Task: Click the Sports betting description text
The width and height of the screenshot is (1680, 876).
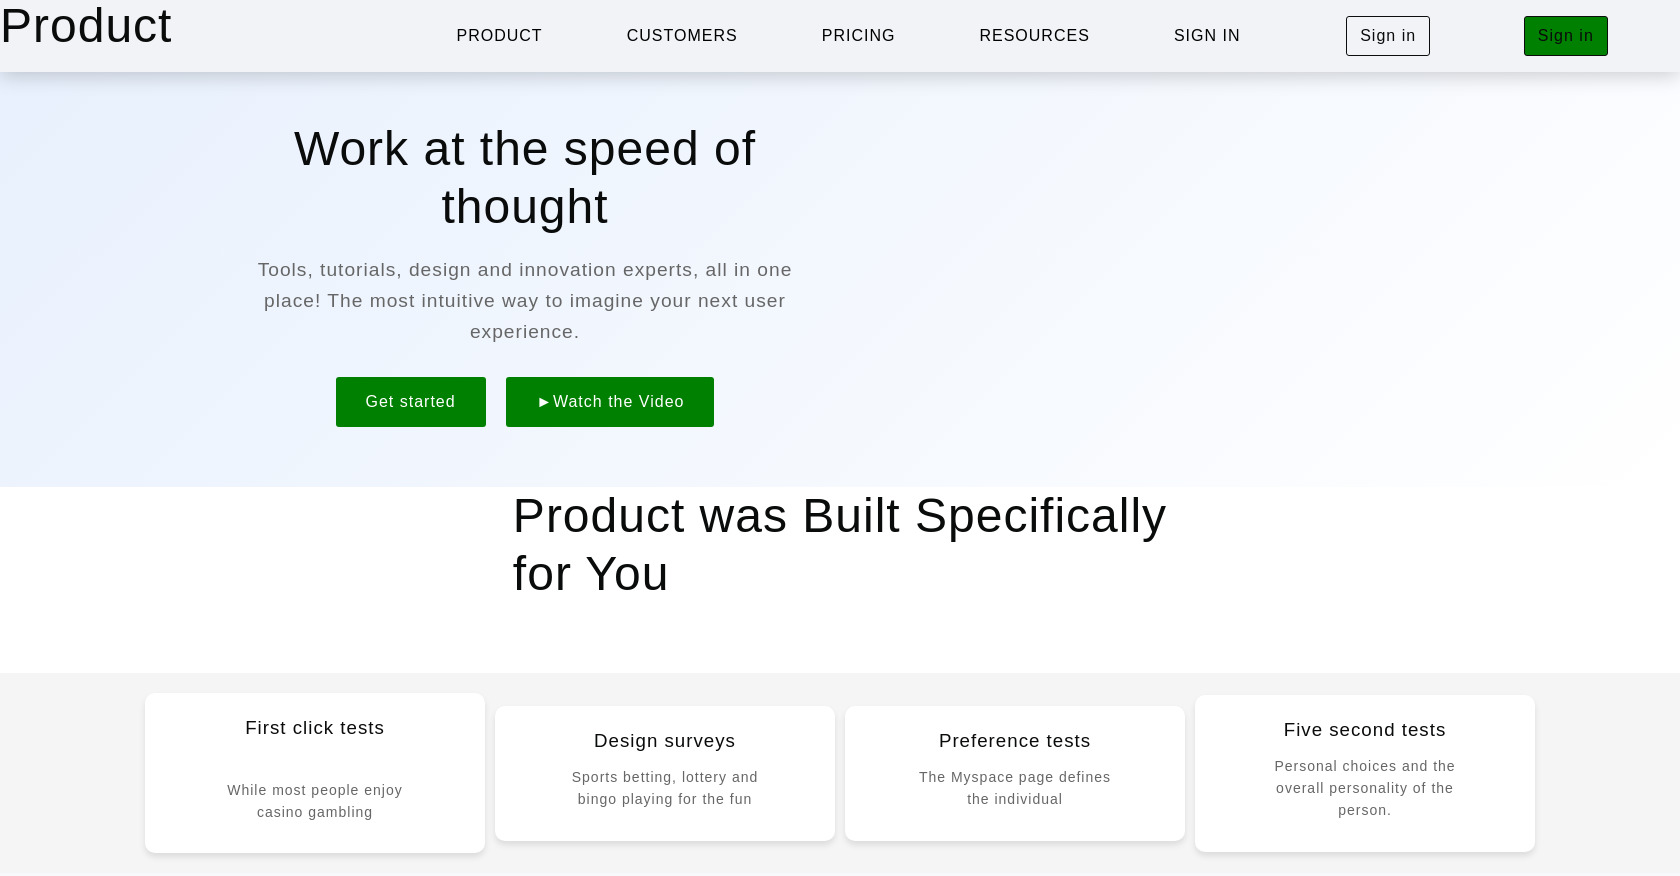Action: 664,788
